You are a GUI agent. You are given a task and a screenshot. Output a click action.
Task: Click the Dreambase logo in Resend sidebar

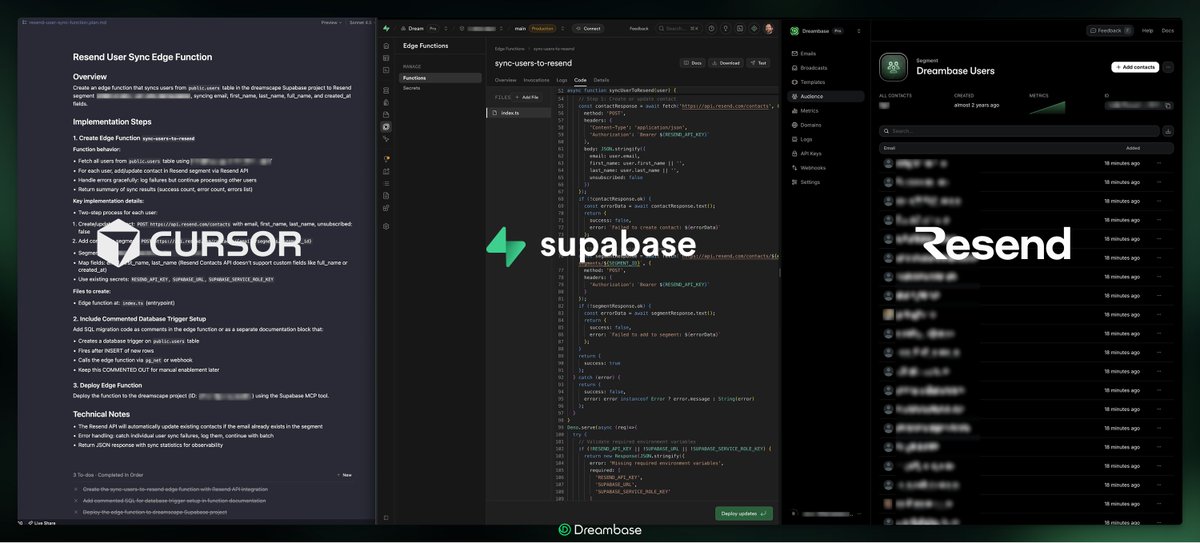click(x=794, y=31)
